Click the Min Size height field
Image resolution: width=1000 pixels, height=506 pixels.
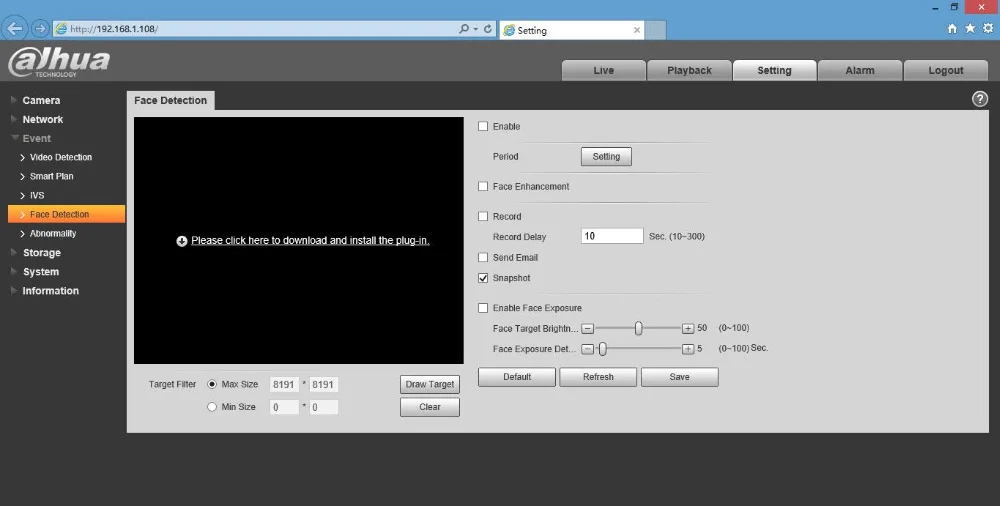323,407
